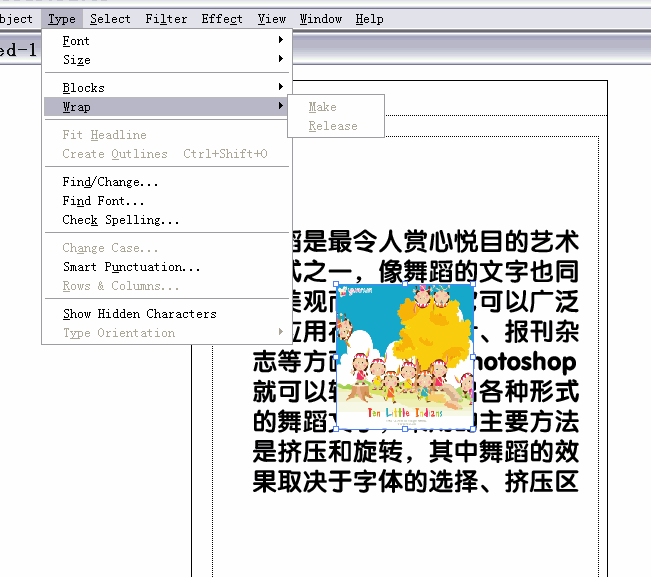Choose Release in the Wrap submenu

coord(336,126)
